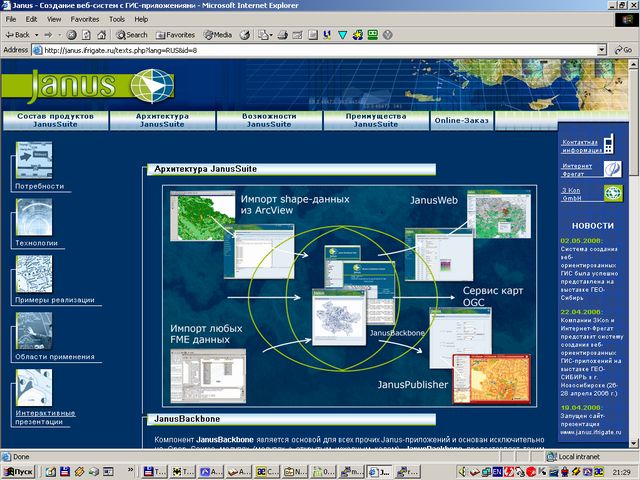Open the Состав продуктов JanusSuite tab
This screenshot has height=480, width=640.
pyautogui.click(x=56, y=120)
